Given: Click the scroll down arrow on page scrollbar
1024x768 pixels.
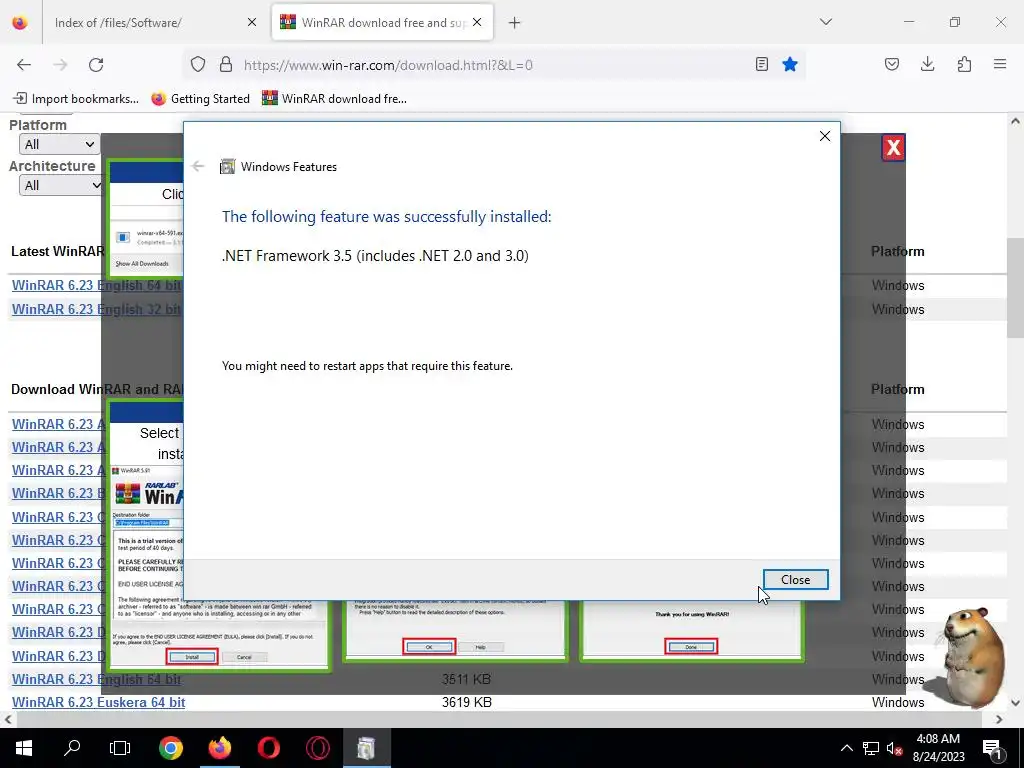Looking at the screenshot, I should pyautogui.click(x=1015, y=703).
